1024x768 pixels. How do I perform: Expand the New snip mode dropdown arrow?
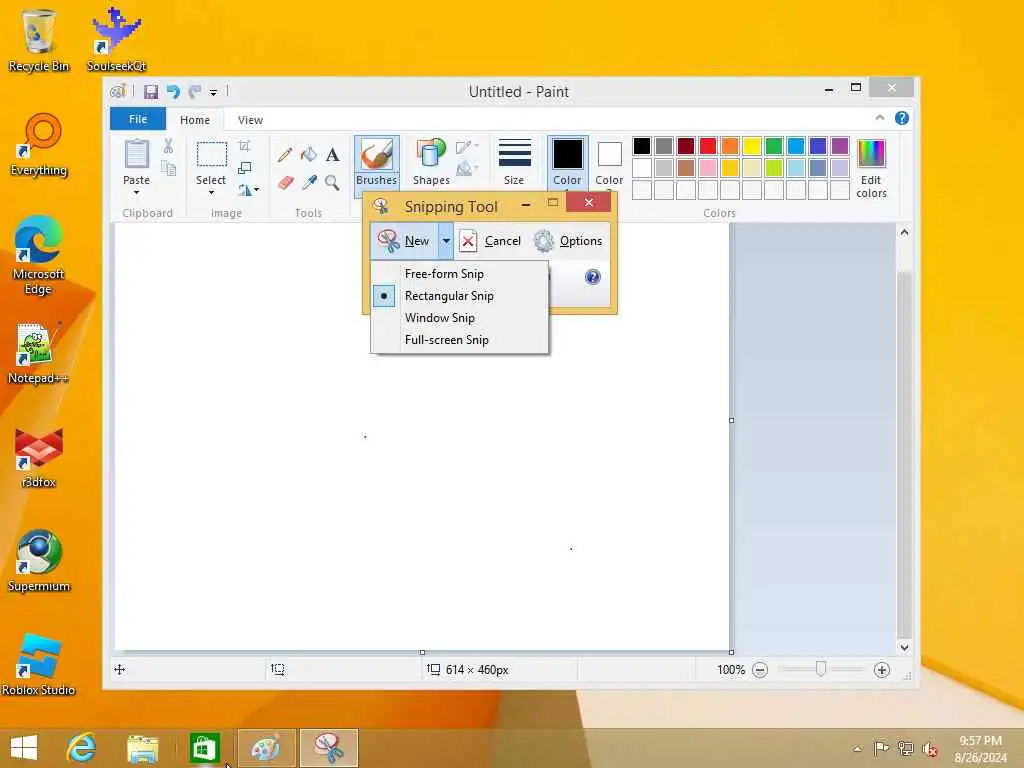click(445, 241)
